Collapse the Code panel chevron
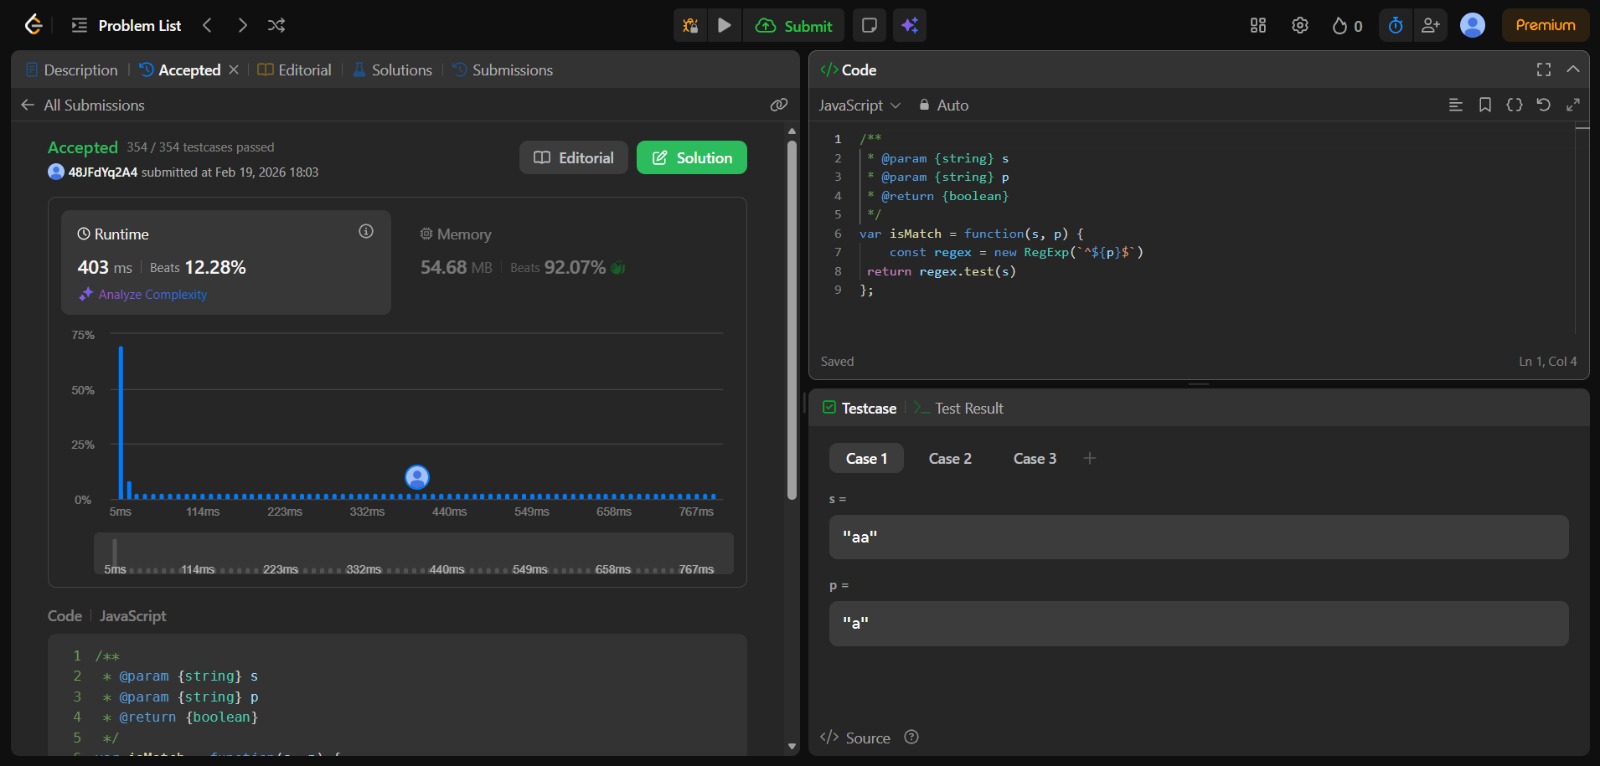This screenshot has height=766, width=1600. (1573, 69)
